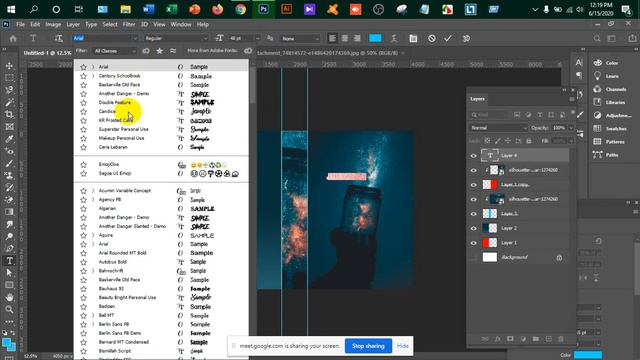Screen dimensions: 640x360
Task: Click the Hide link in sharing bar
Action: tap(402, 346)
